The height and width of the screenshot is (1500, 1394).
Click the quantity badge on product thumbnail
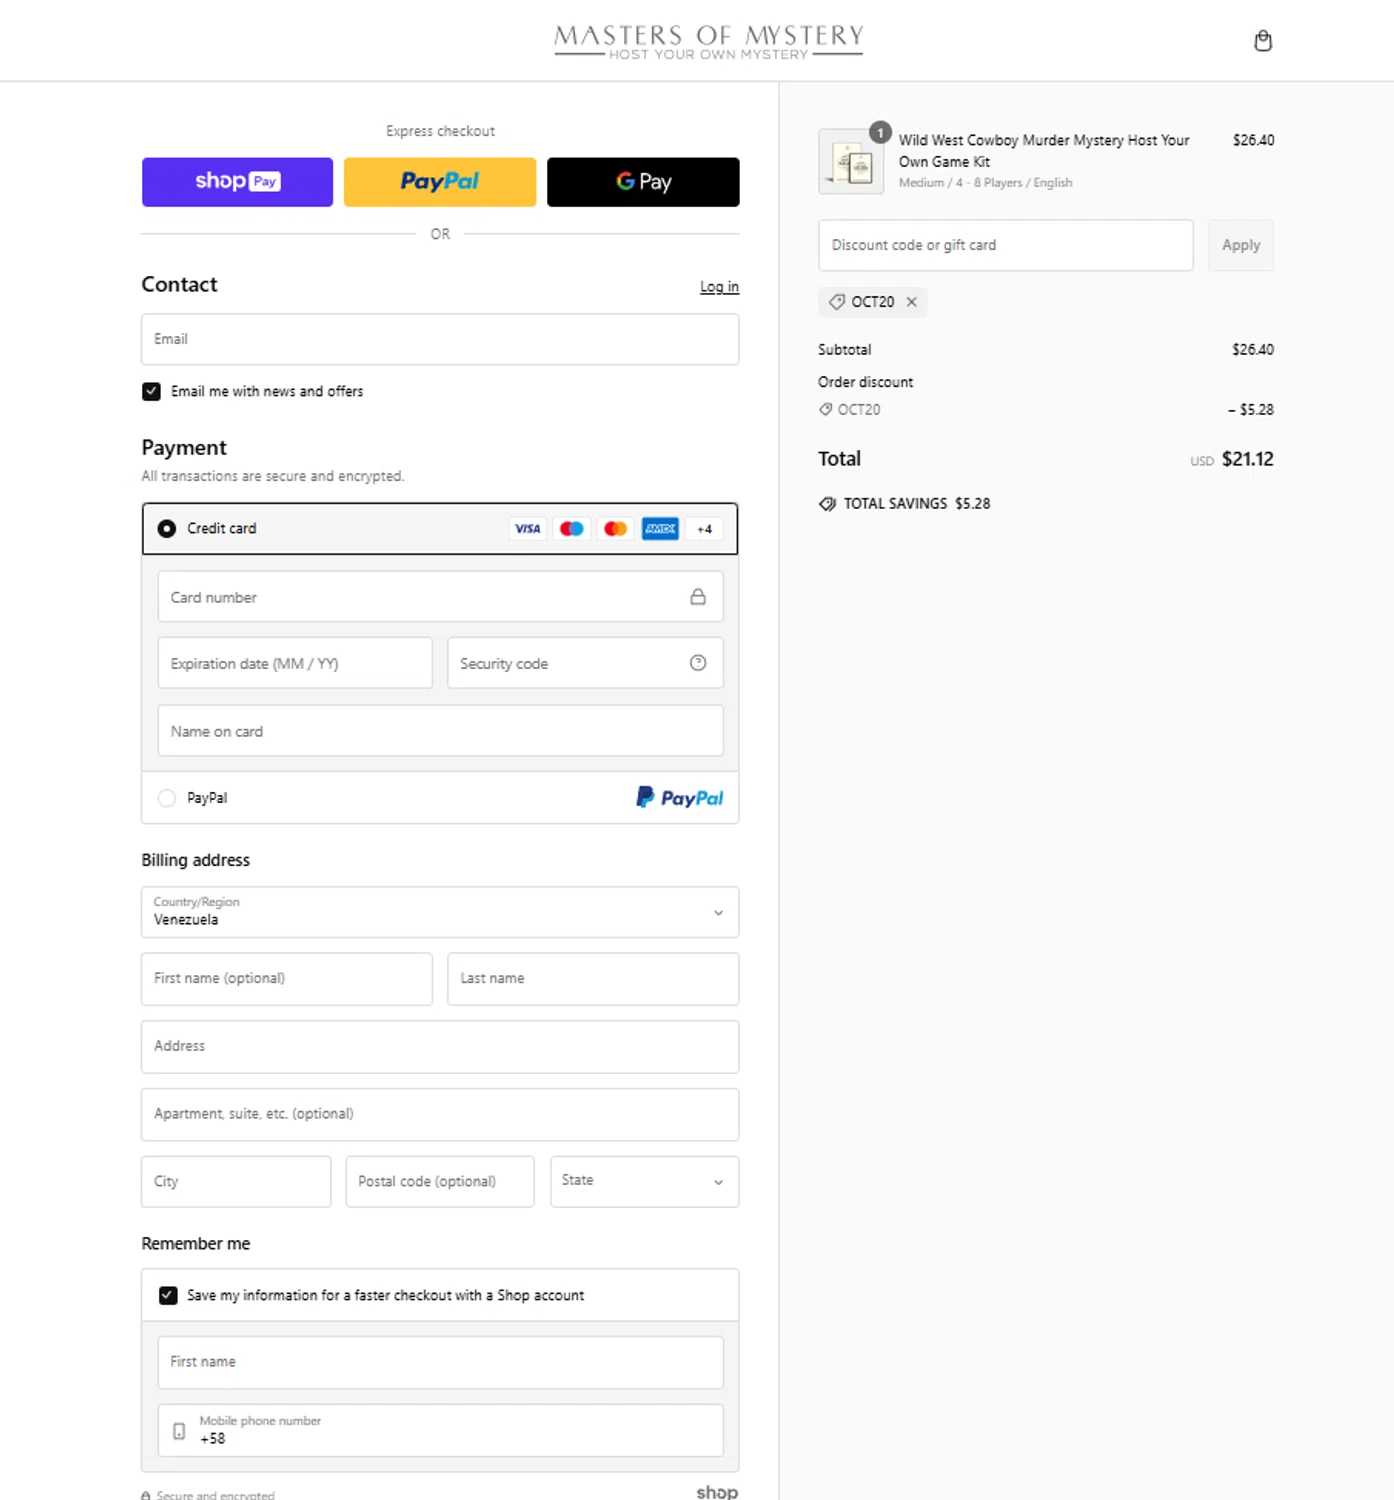point(880,132)
